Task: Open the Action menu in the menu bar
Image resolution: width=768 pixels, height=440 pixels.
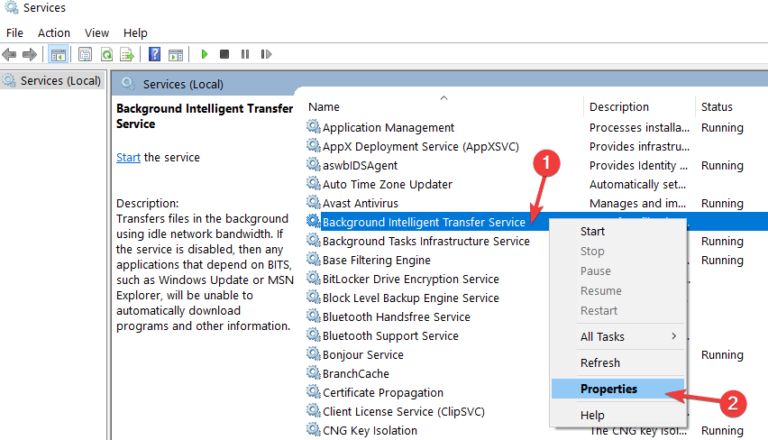Action: coord(54,33)
